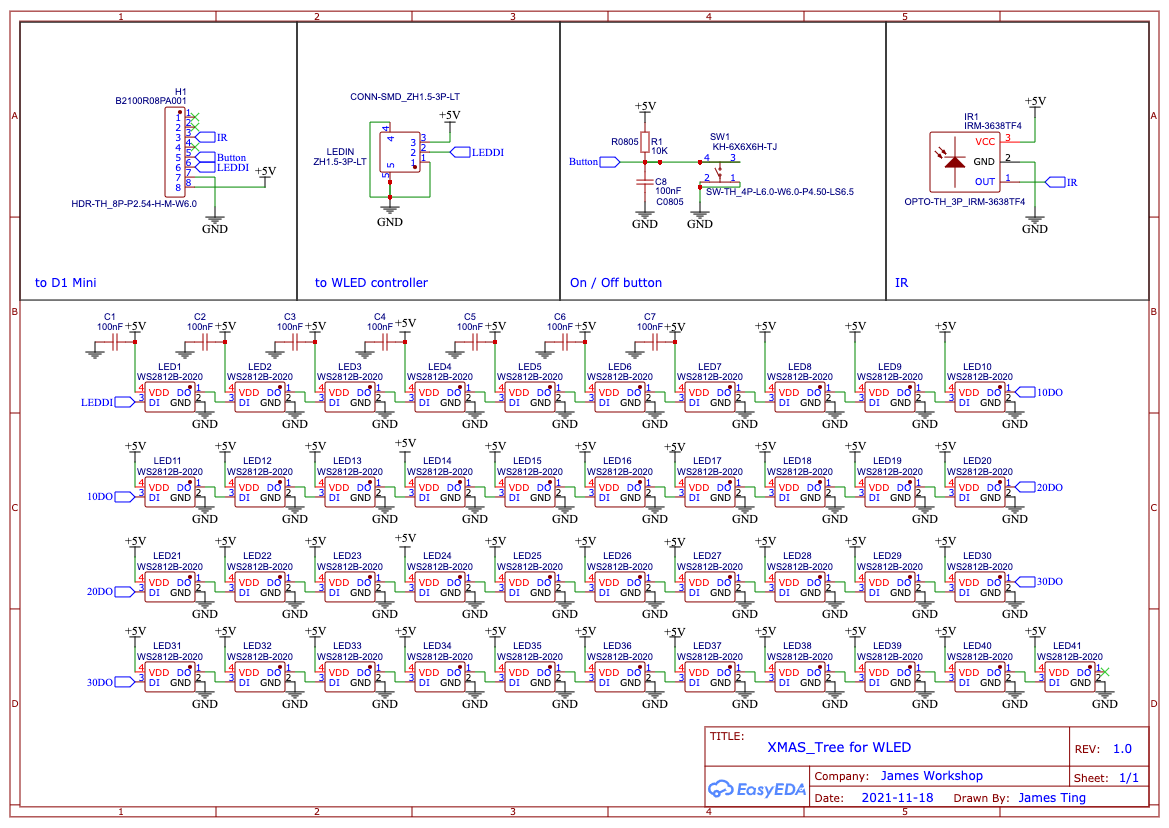Click the EasyEDA logo in the title block
This screenshot has width=1169, height=828.
[755, 789]
